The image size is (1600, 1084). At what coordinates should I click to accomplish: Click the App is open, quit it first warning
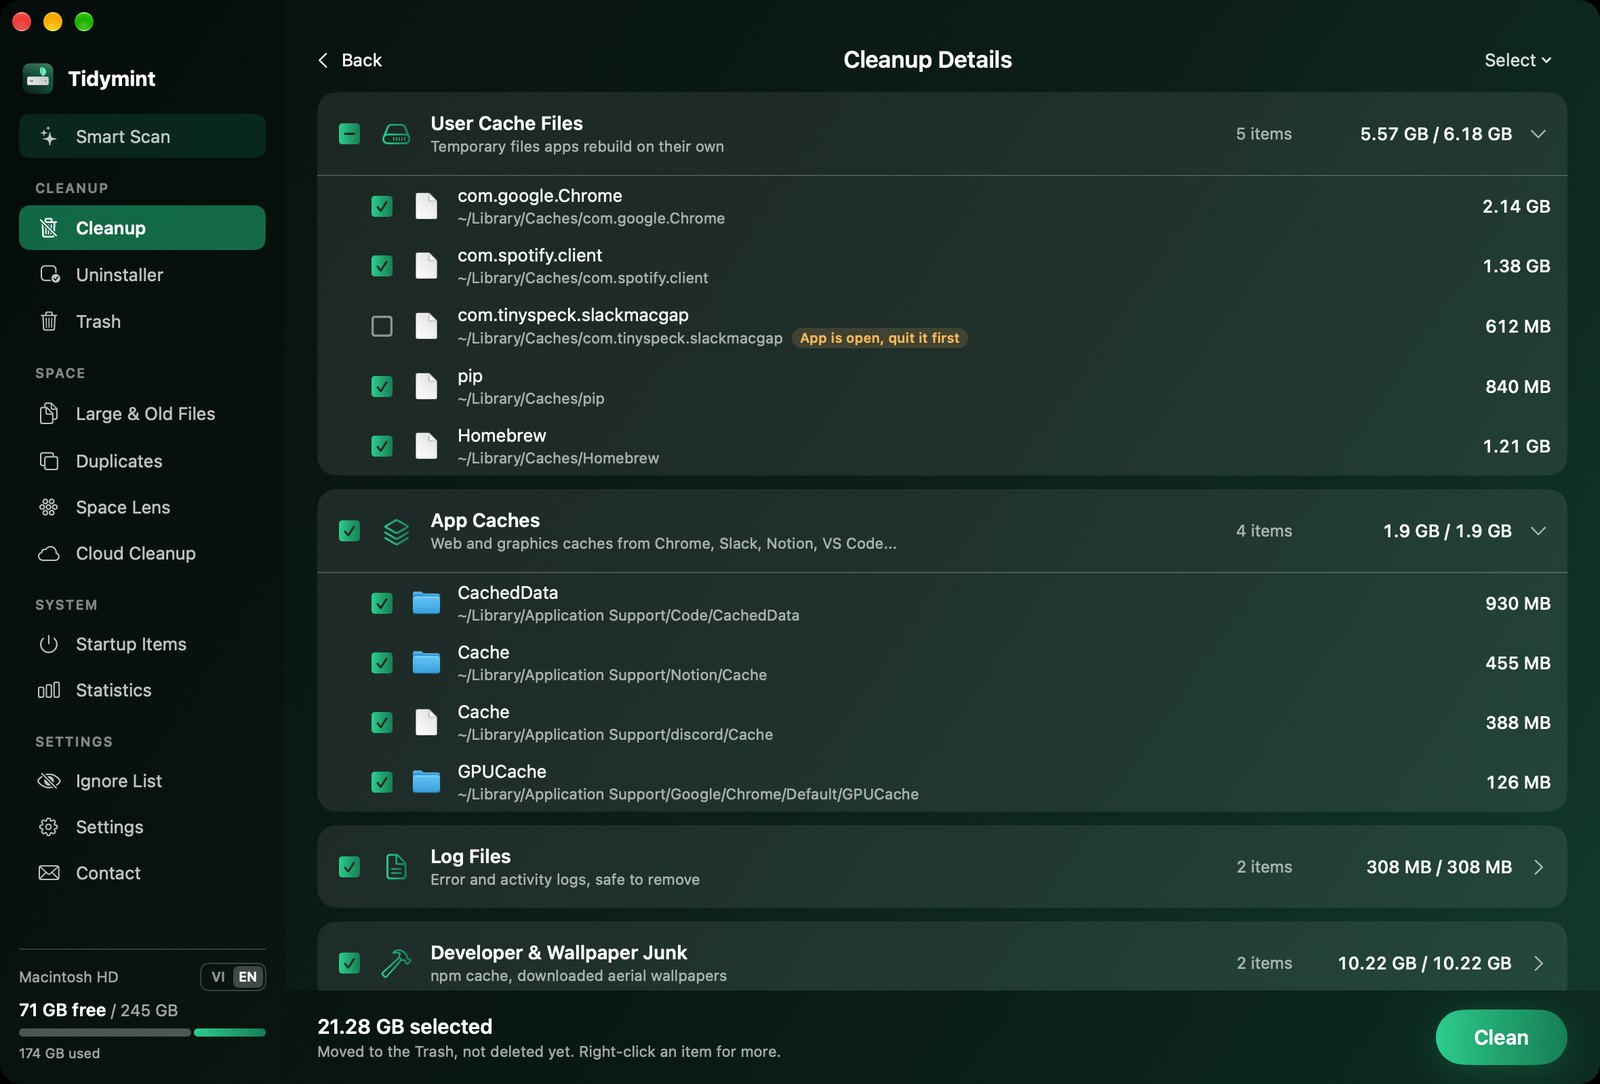[880, 338]
